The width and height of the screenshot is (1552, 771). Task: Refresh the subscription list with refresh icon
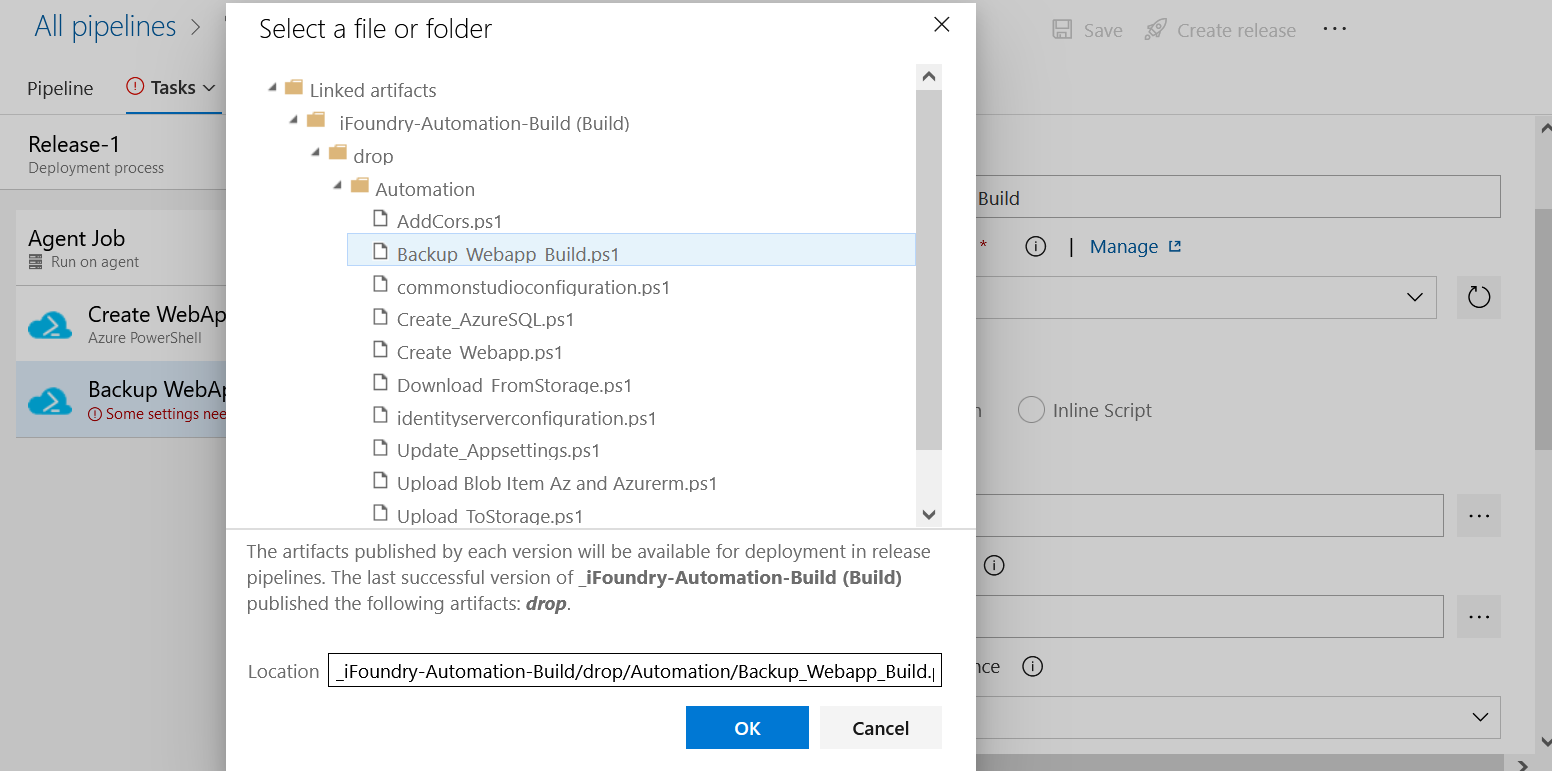(x=1479, y=297)
